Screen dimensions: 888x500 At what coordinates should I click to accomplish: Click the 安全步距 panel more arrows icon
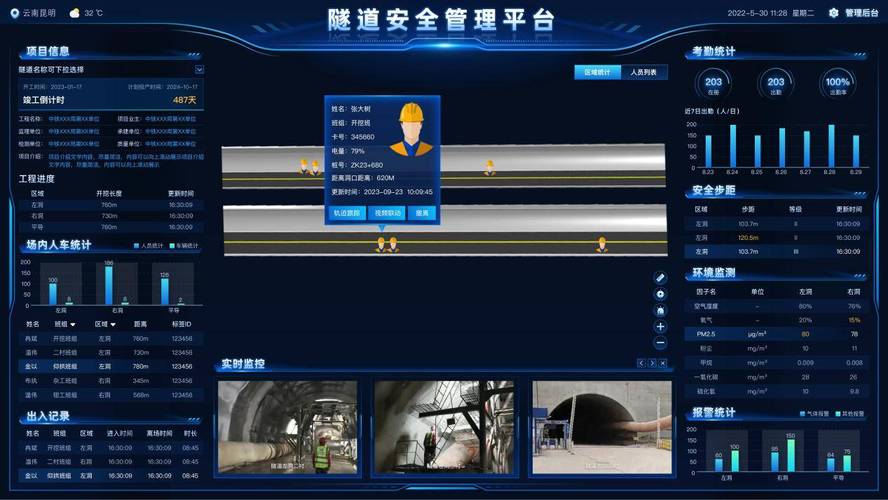coord(860,193)
